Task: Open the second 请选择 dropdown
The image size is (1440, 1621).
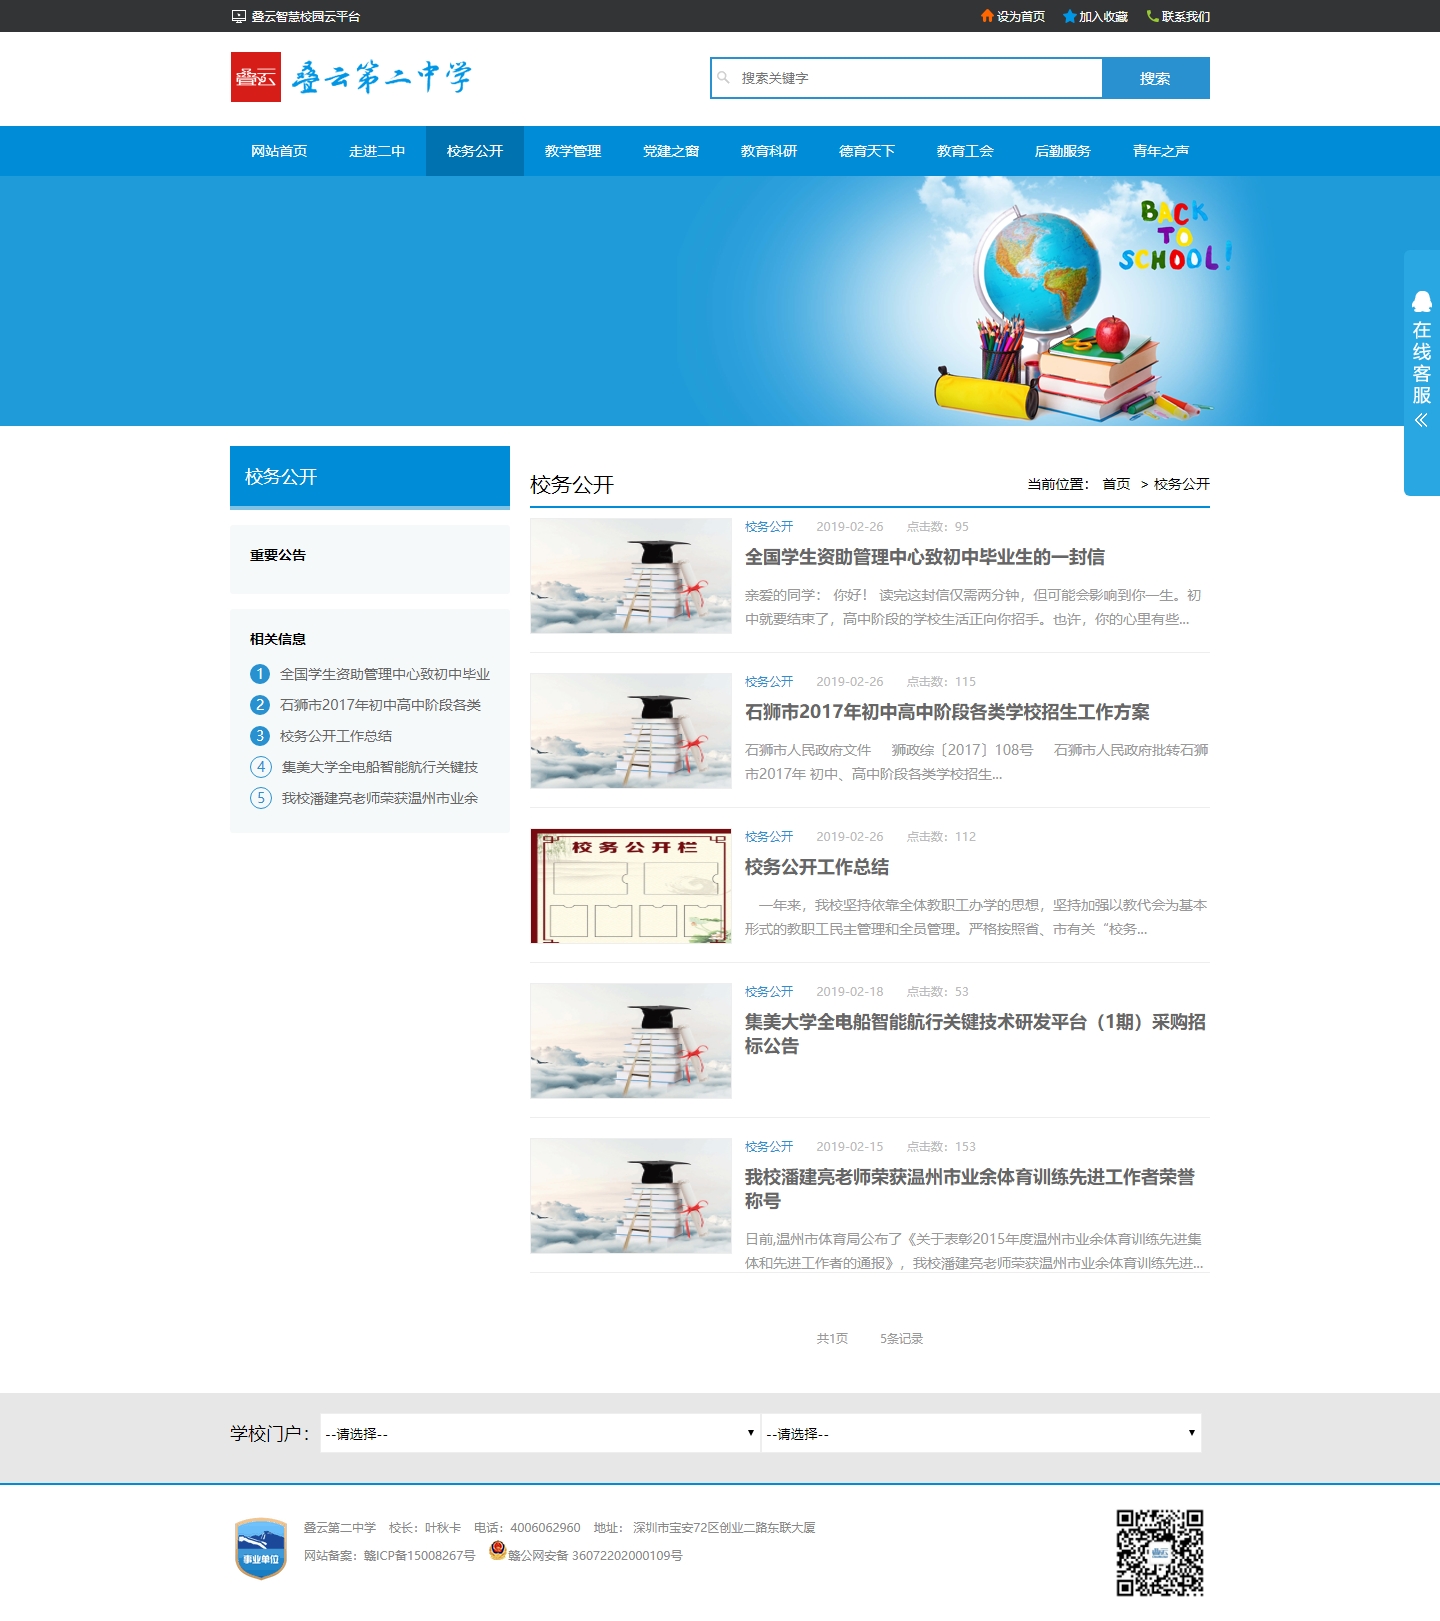Action: tap(980, 1433)
